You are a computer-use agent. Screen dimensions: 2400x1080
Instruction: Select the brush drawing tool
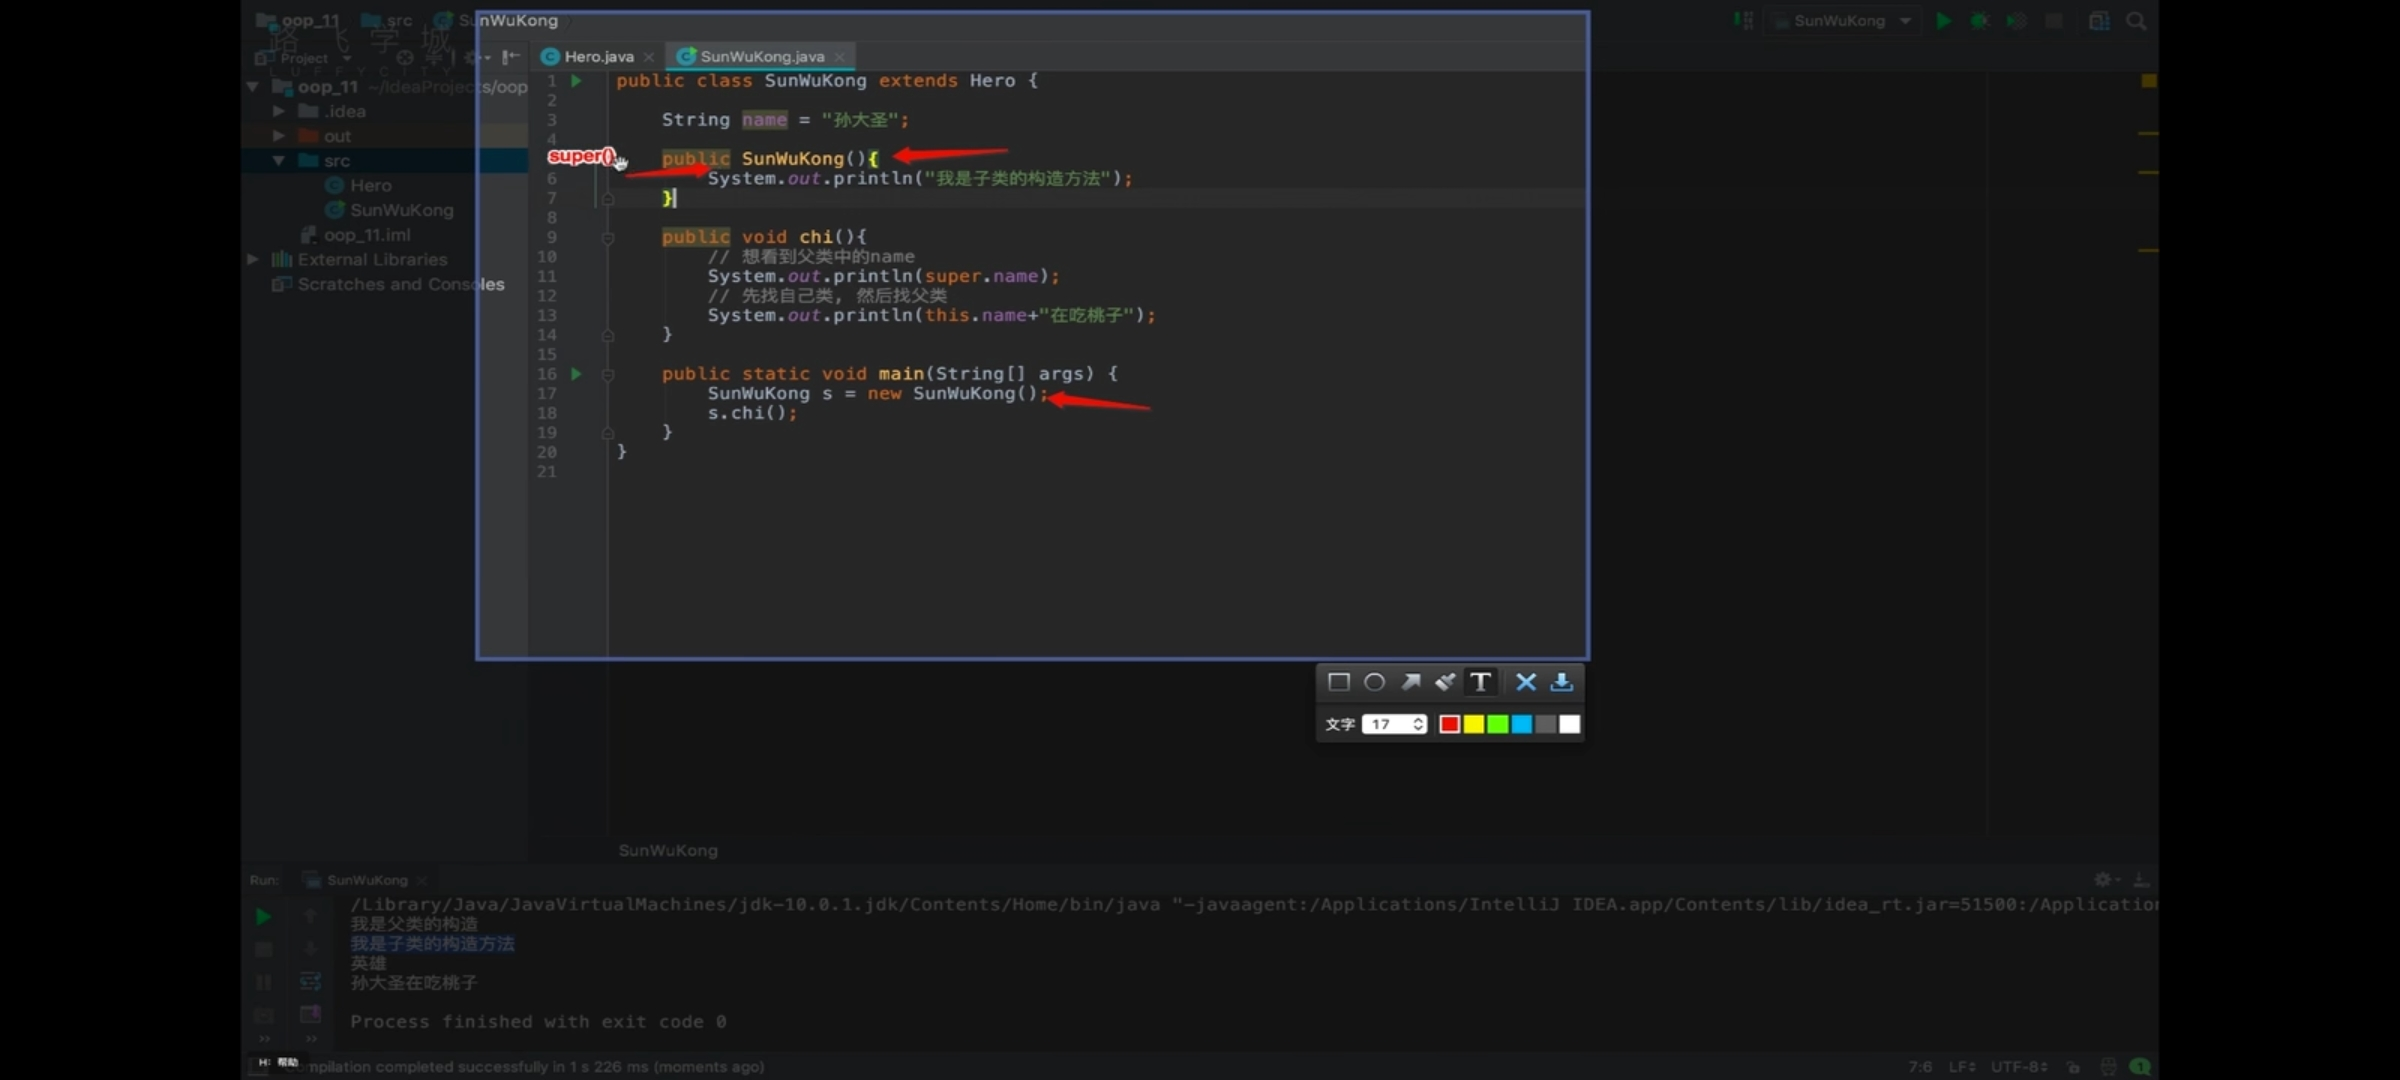[x=1445, y=682]
